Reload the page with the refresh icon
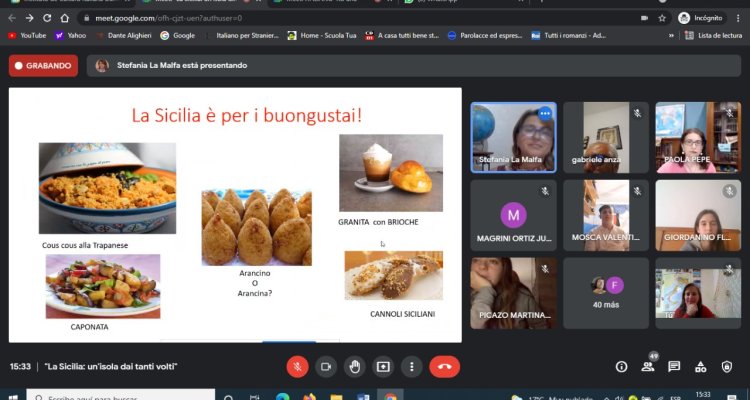Screen dimensions: 750x400 [47, 18]
